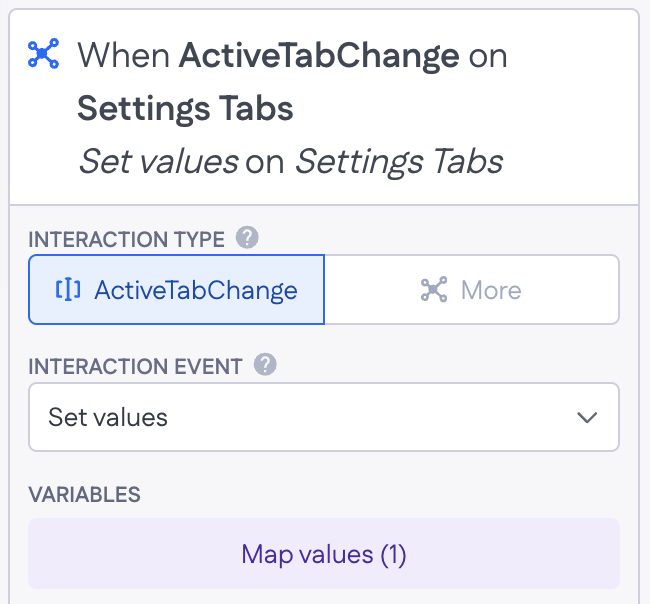Screen dimensions: 650x604
Task: Click the blue interaction node icon in header
Action: (x=44, y=53)
